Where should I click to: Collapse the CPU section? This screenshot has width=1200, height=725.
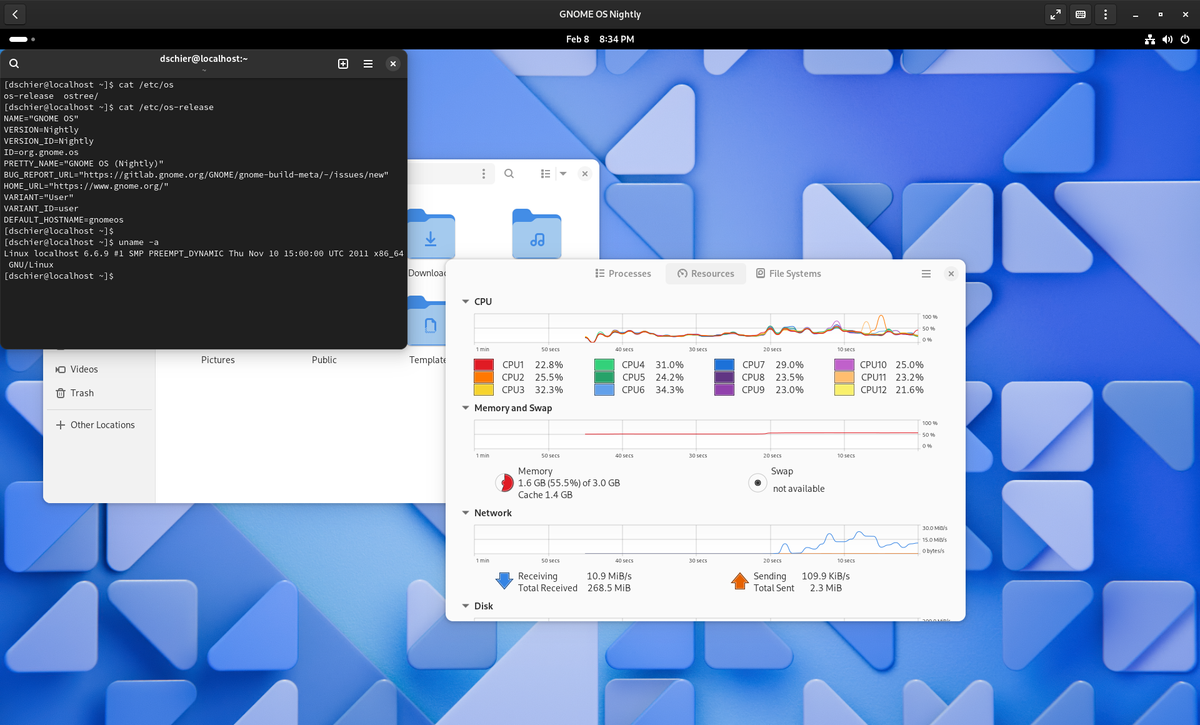[465, 301]
